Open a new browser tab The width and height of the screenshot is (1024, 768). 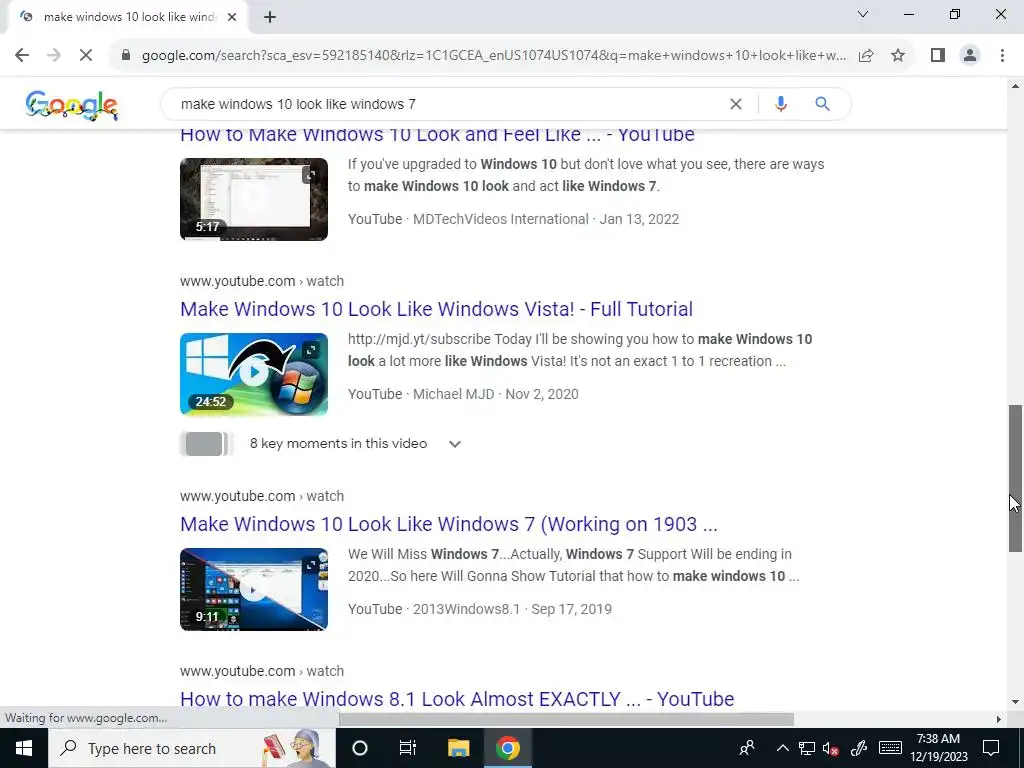270,17
